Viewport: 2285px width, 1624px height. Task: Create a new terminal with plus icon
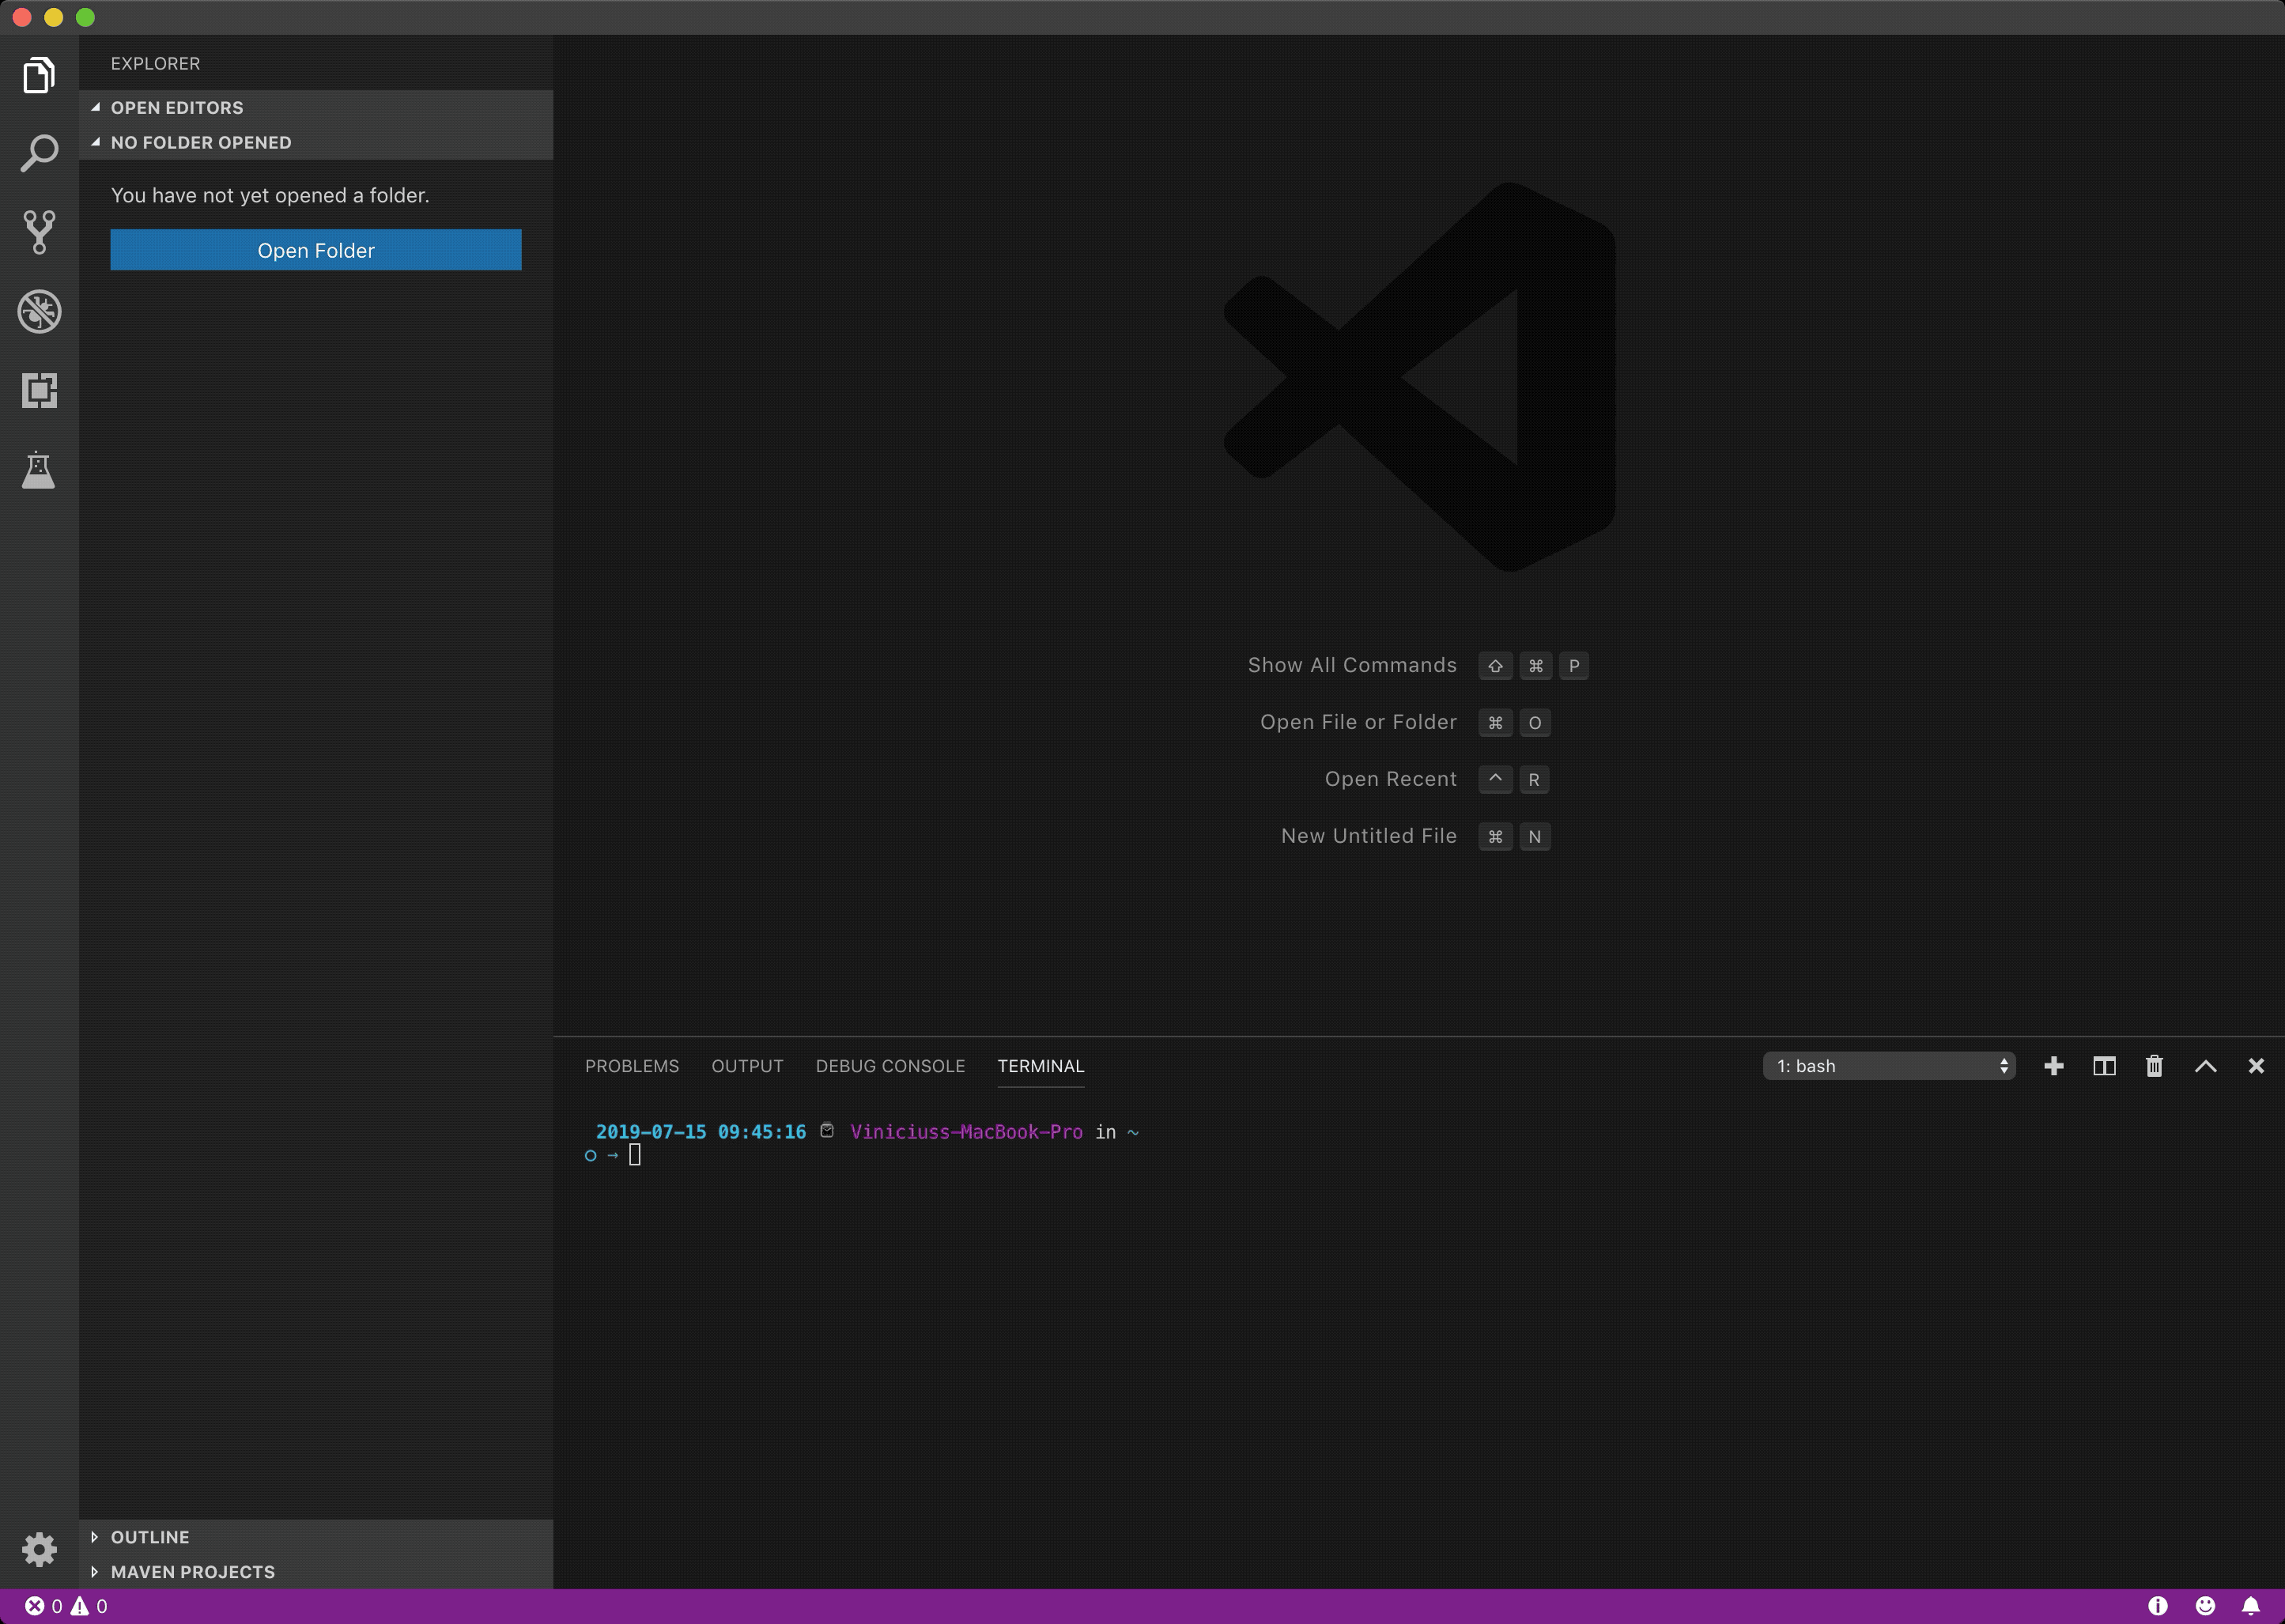pos(2054,1066)
